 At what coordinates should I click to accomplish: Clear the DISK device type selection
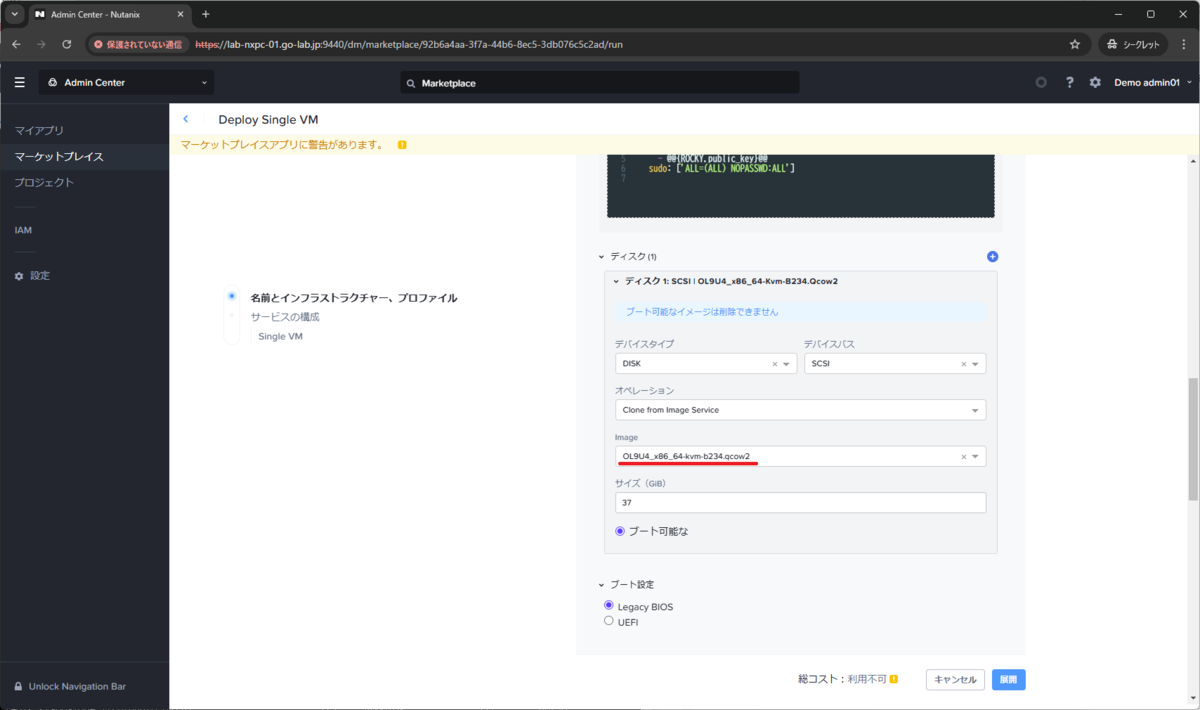coord(774,364)
